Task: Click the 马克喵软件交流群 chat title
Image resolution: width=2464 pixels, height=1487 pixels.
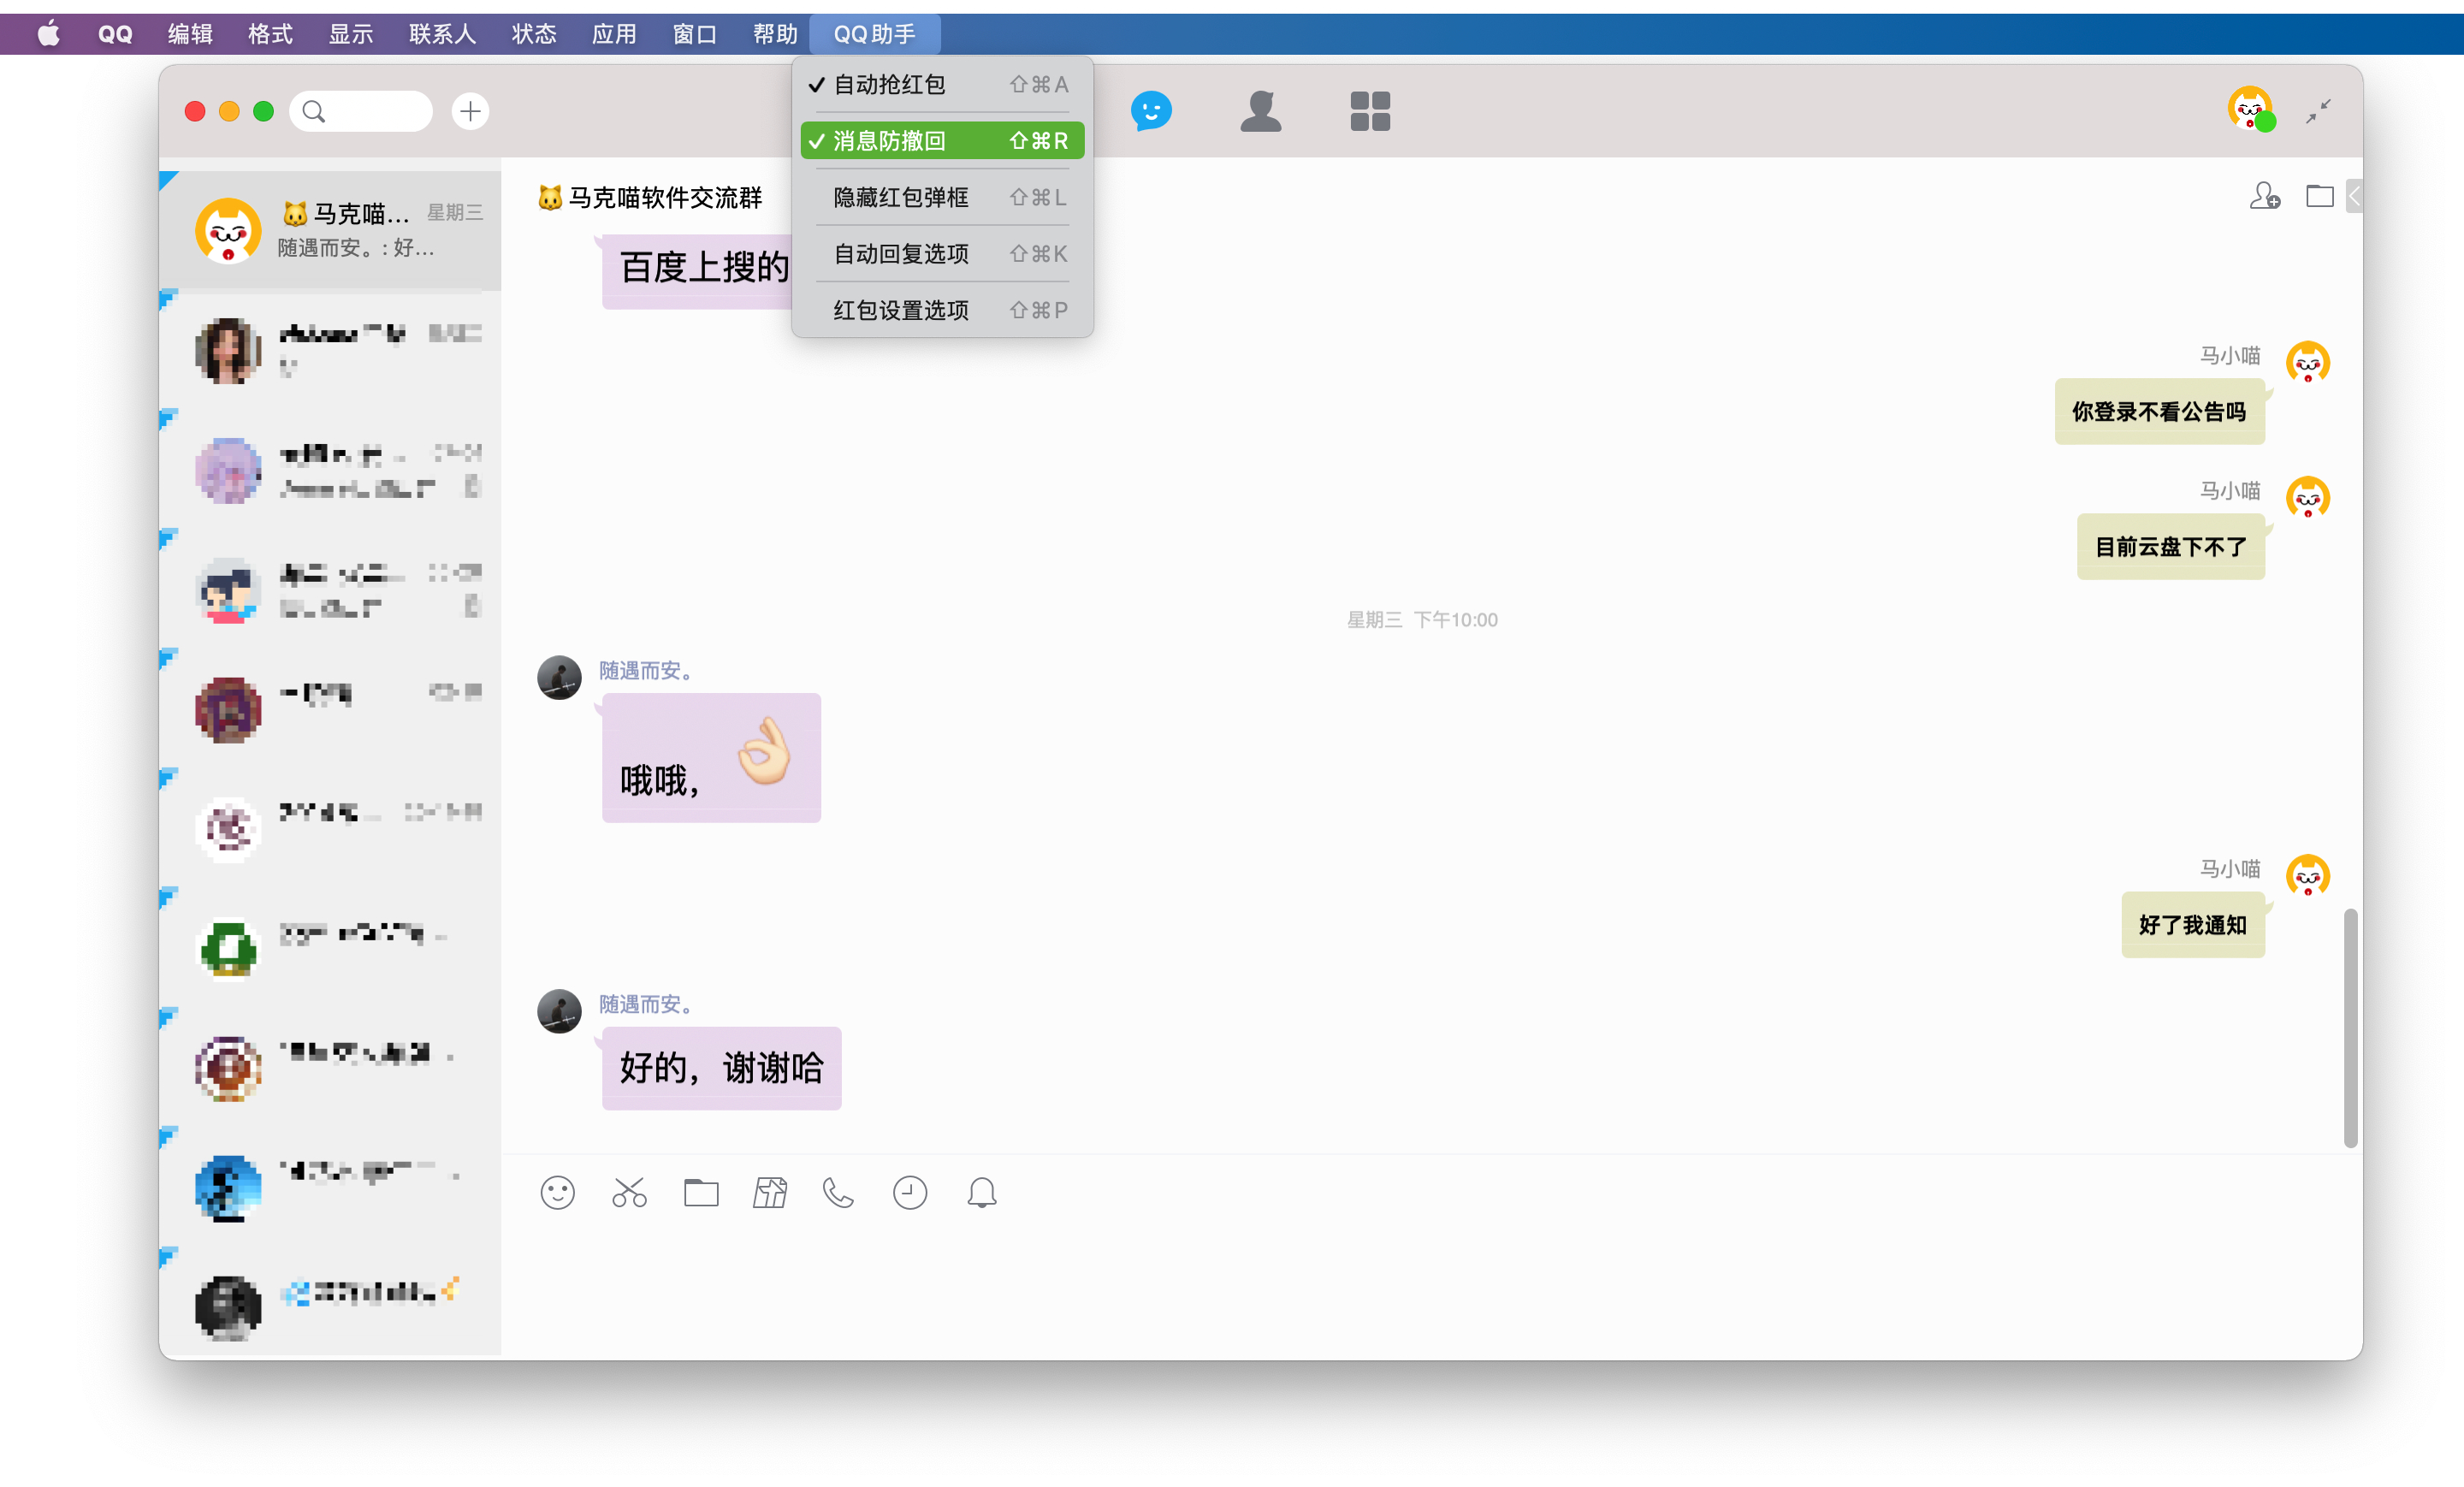Action: pos(651,197)
